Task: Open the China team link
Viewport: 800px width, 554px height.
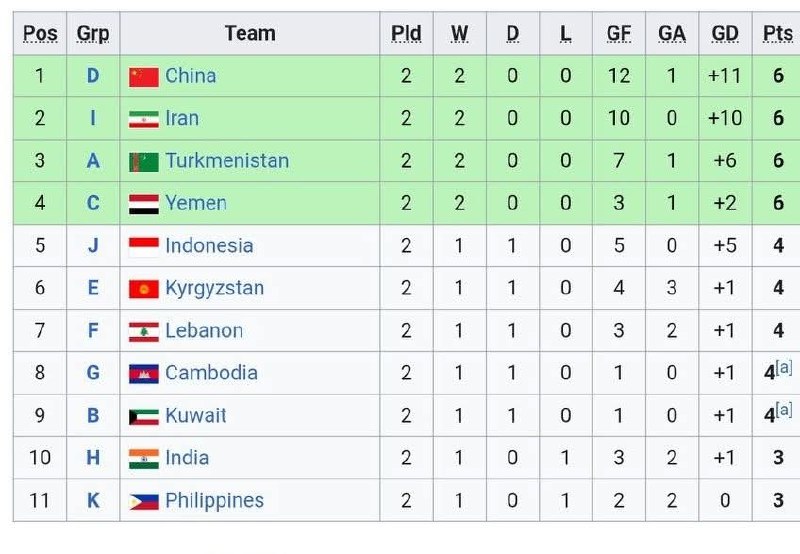Action: (x=191, y=76)
